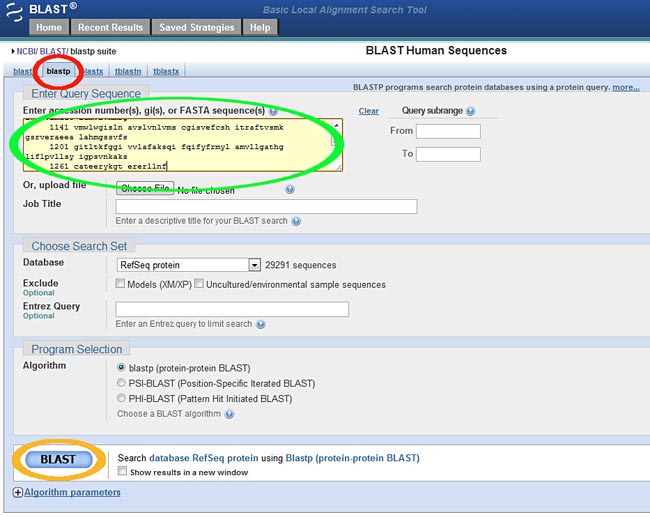The width and height of the screenshot is (650, 517).
Task: Click the Query subrange To field
Action: (x=448, y=154)
